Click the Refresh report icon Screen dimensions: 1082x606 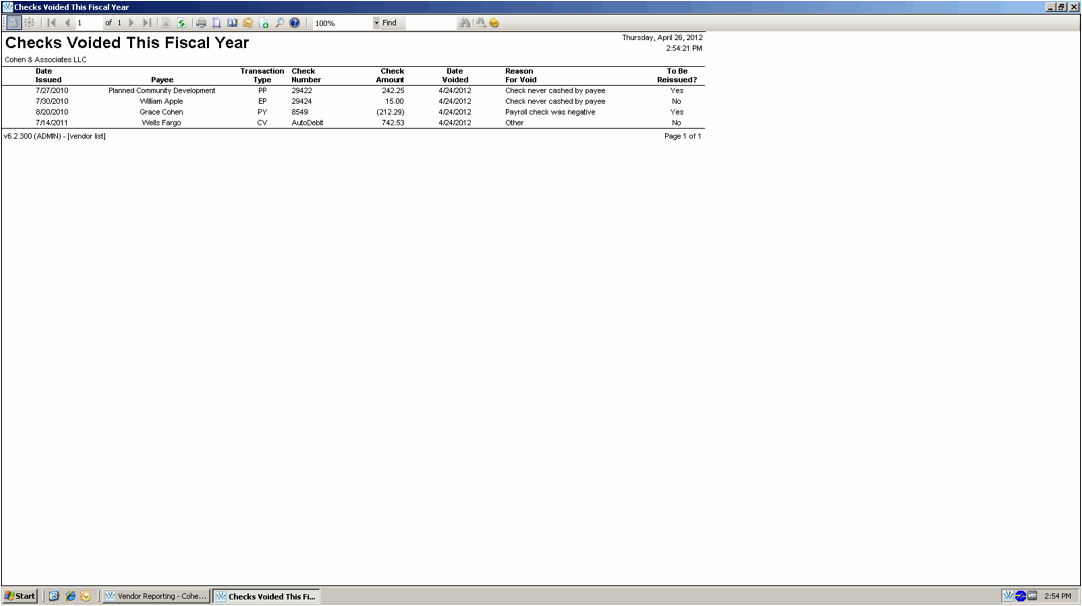coord(181,23)
